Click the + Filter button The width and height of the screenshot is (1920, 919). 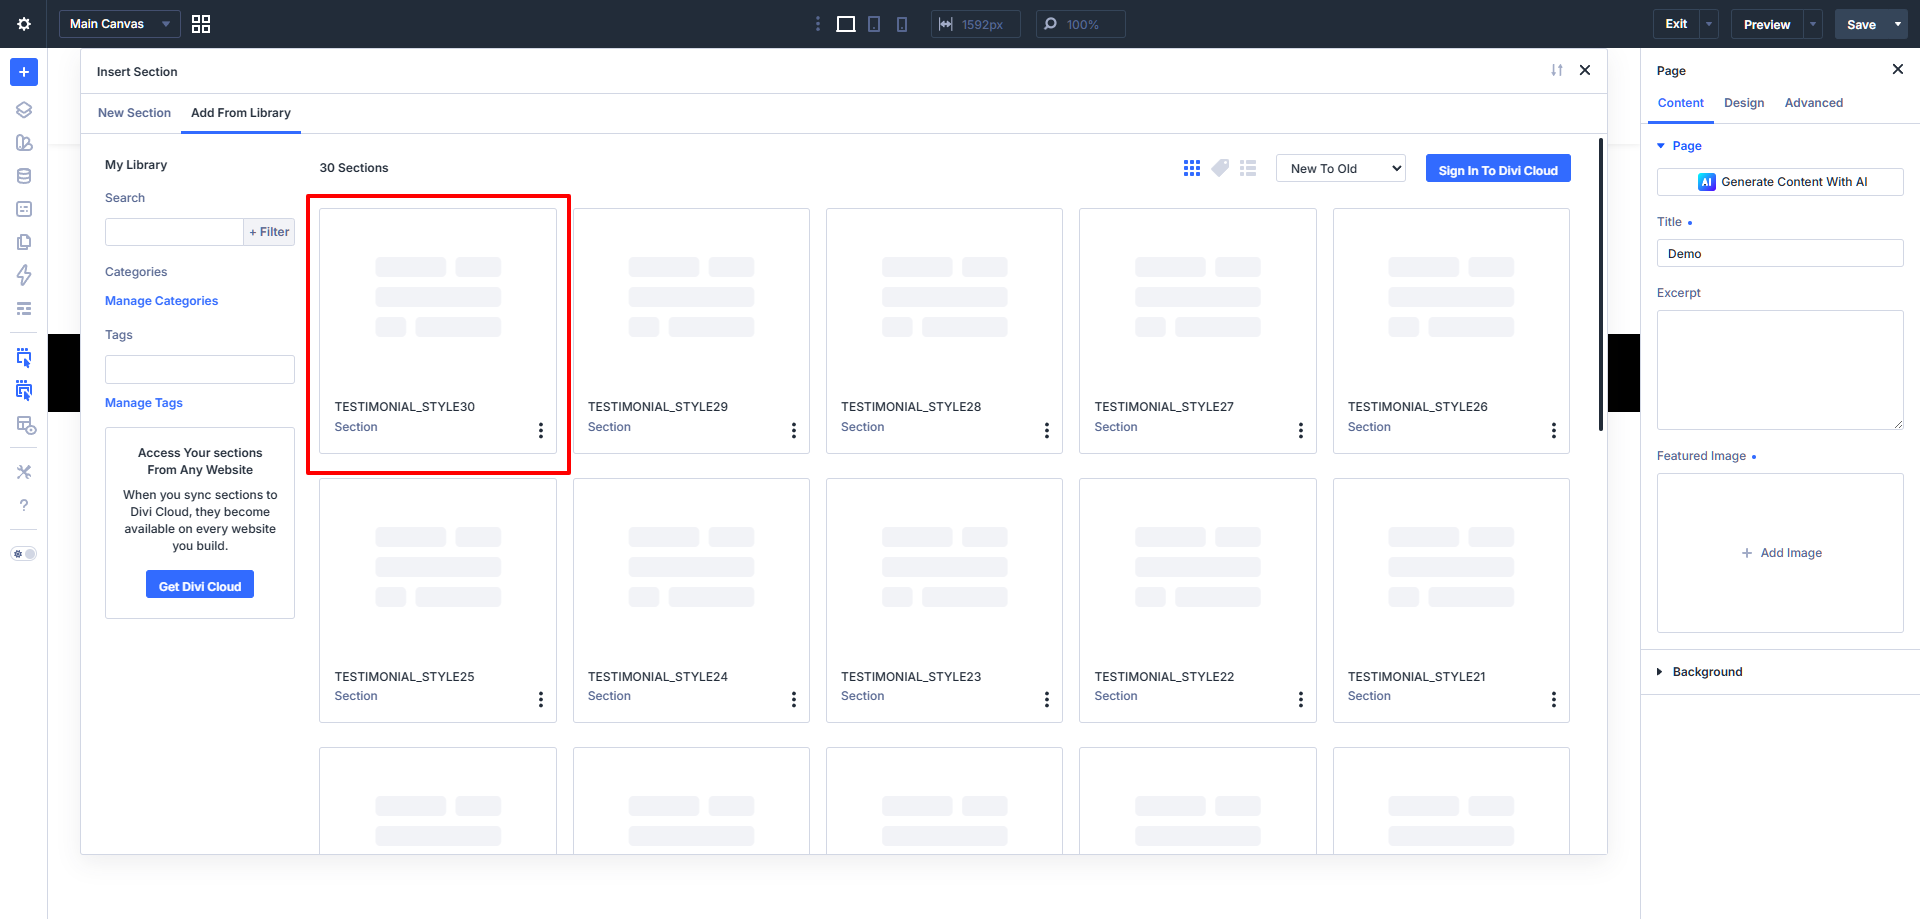tap(269, 232)
